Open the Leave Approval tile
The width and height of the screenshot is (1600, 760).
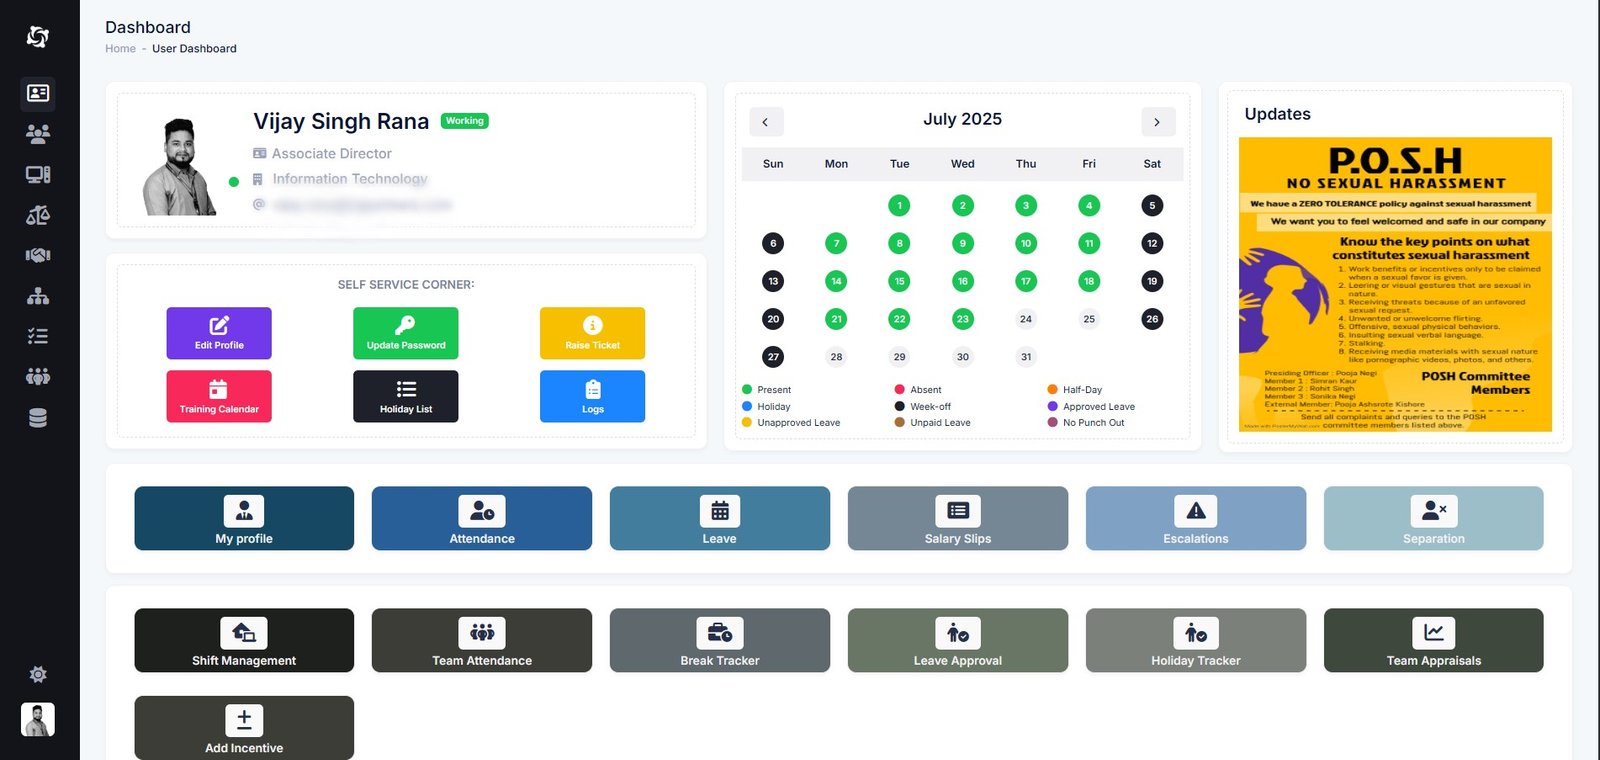point(957,640)
